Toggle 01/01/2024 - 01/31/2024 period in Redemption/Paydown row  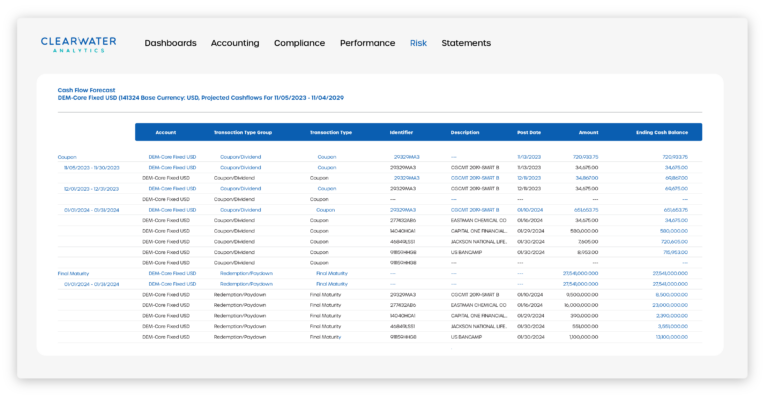pyautogui.click(x=92, y=284)
